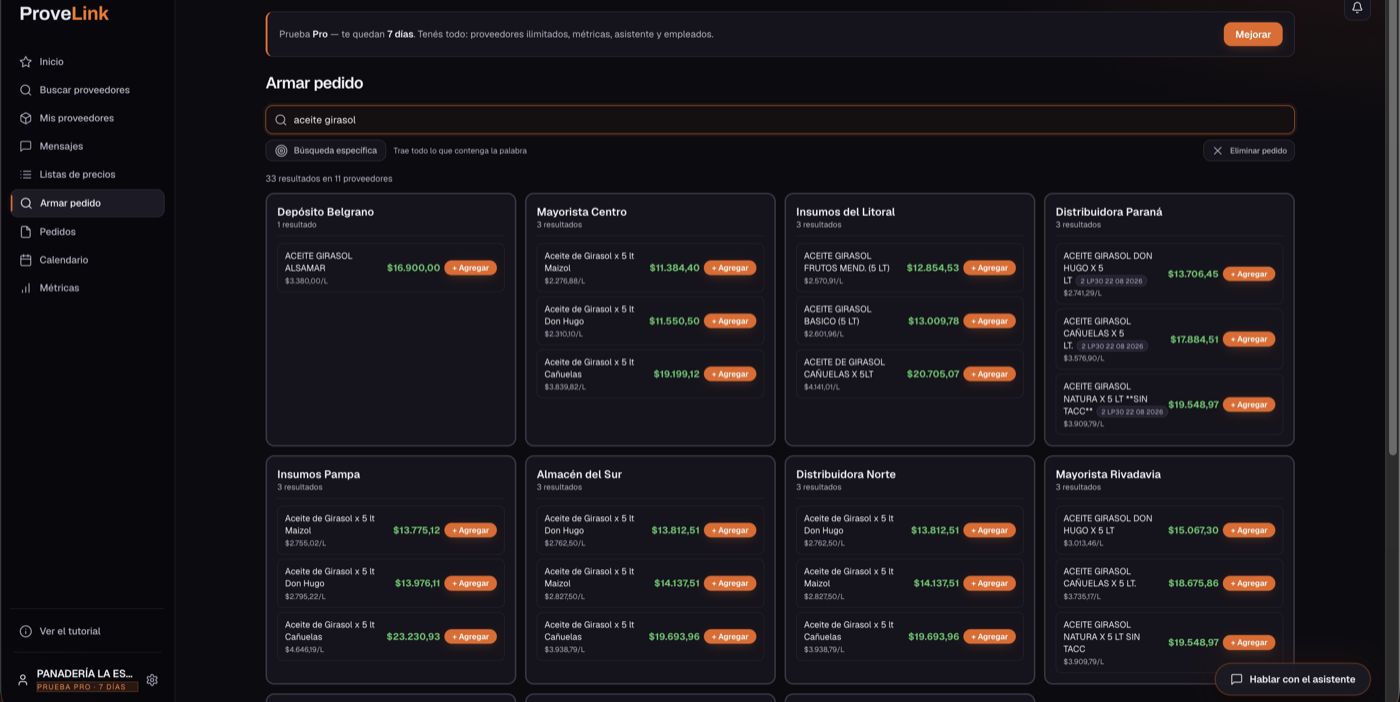Click the page vertical scrollbar
1400x702 pixels.
tap(1395, 230)
